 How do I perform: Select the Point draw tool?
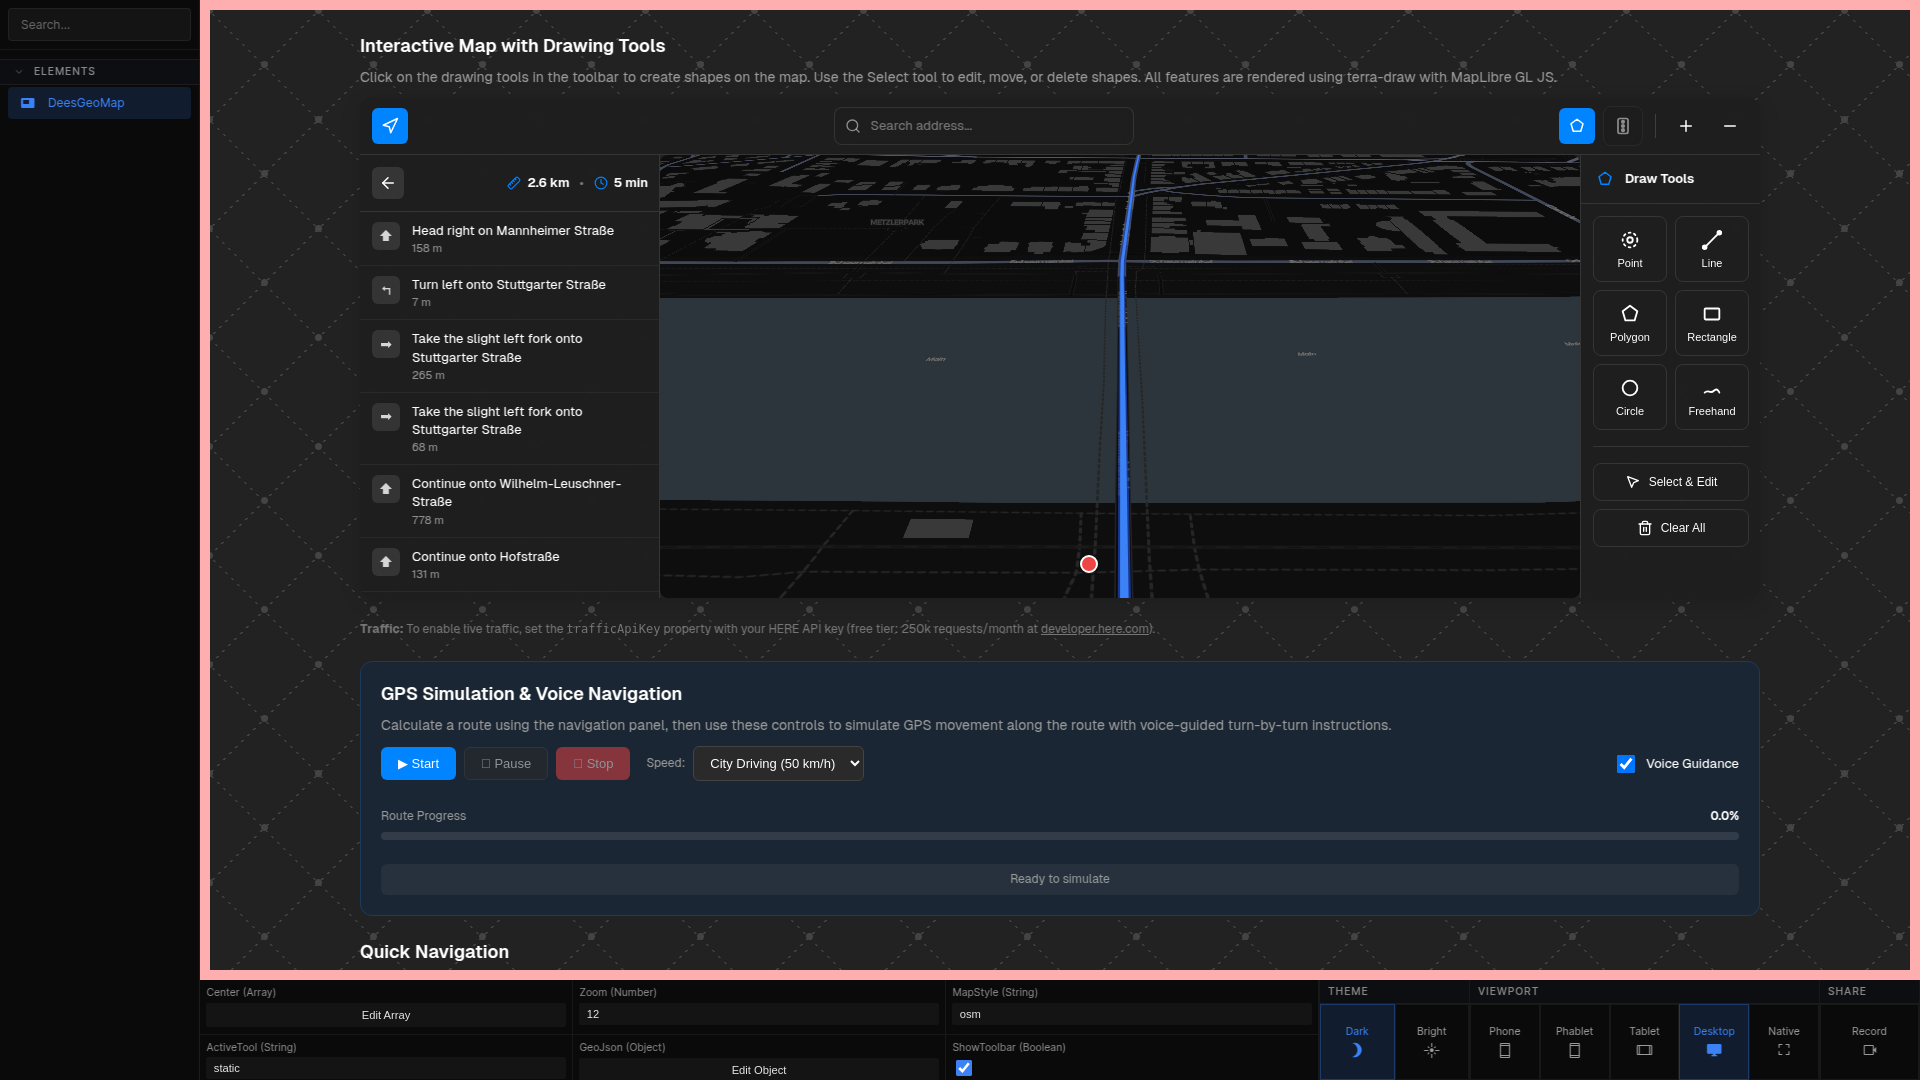click(x=1629, y=249)
